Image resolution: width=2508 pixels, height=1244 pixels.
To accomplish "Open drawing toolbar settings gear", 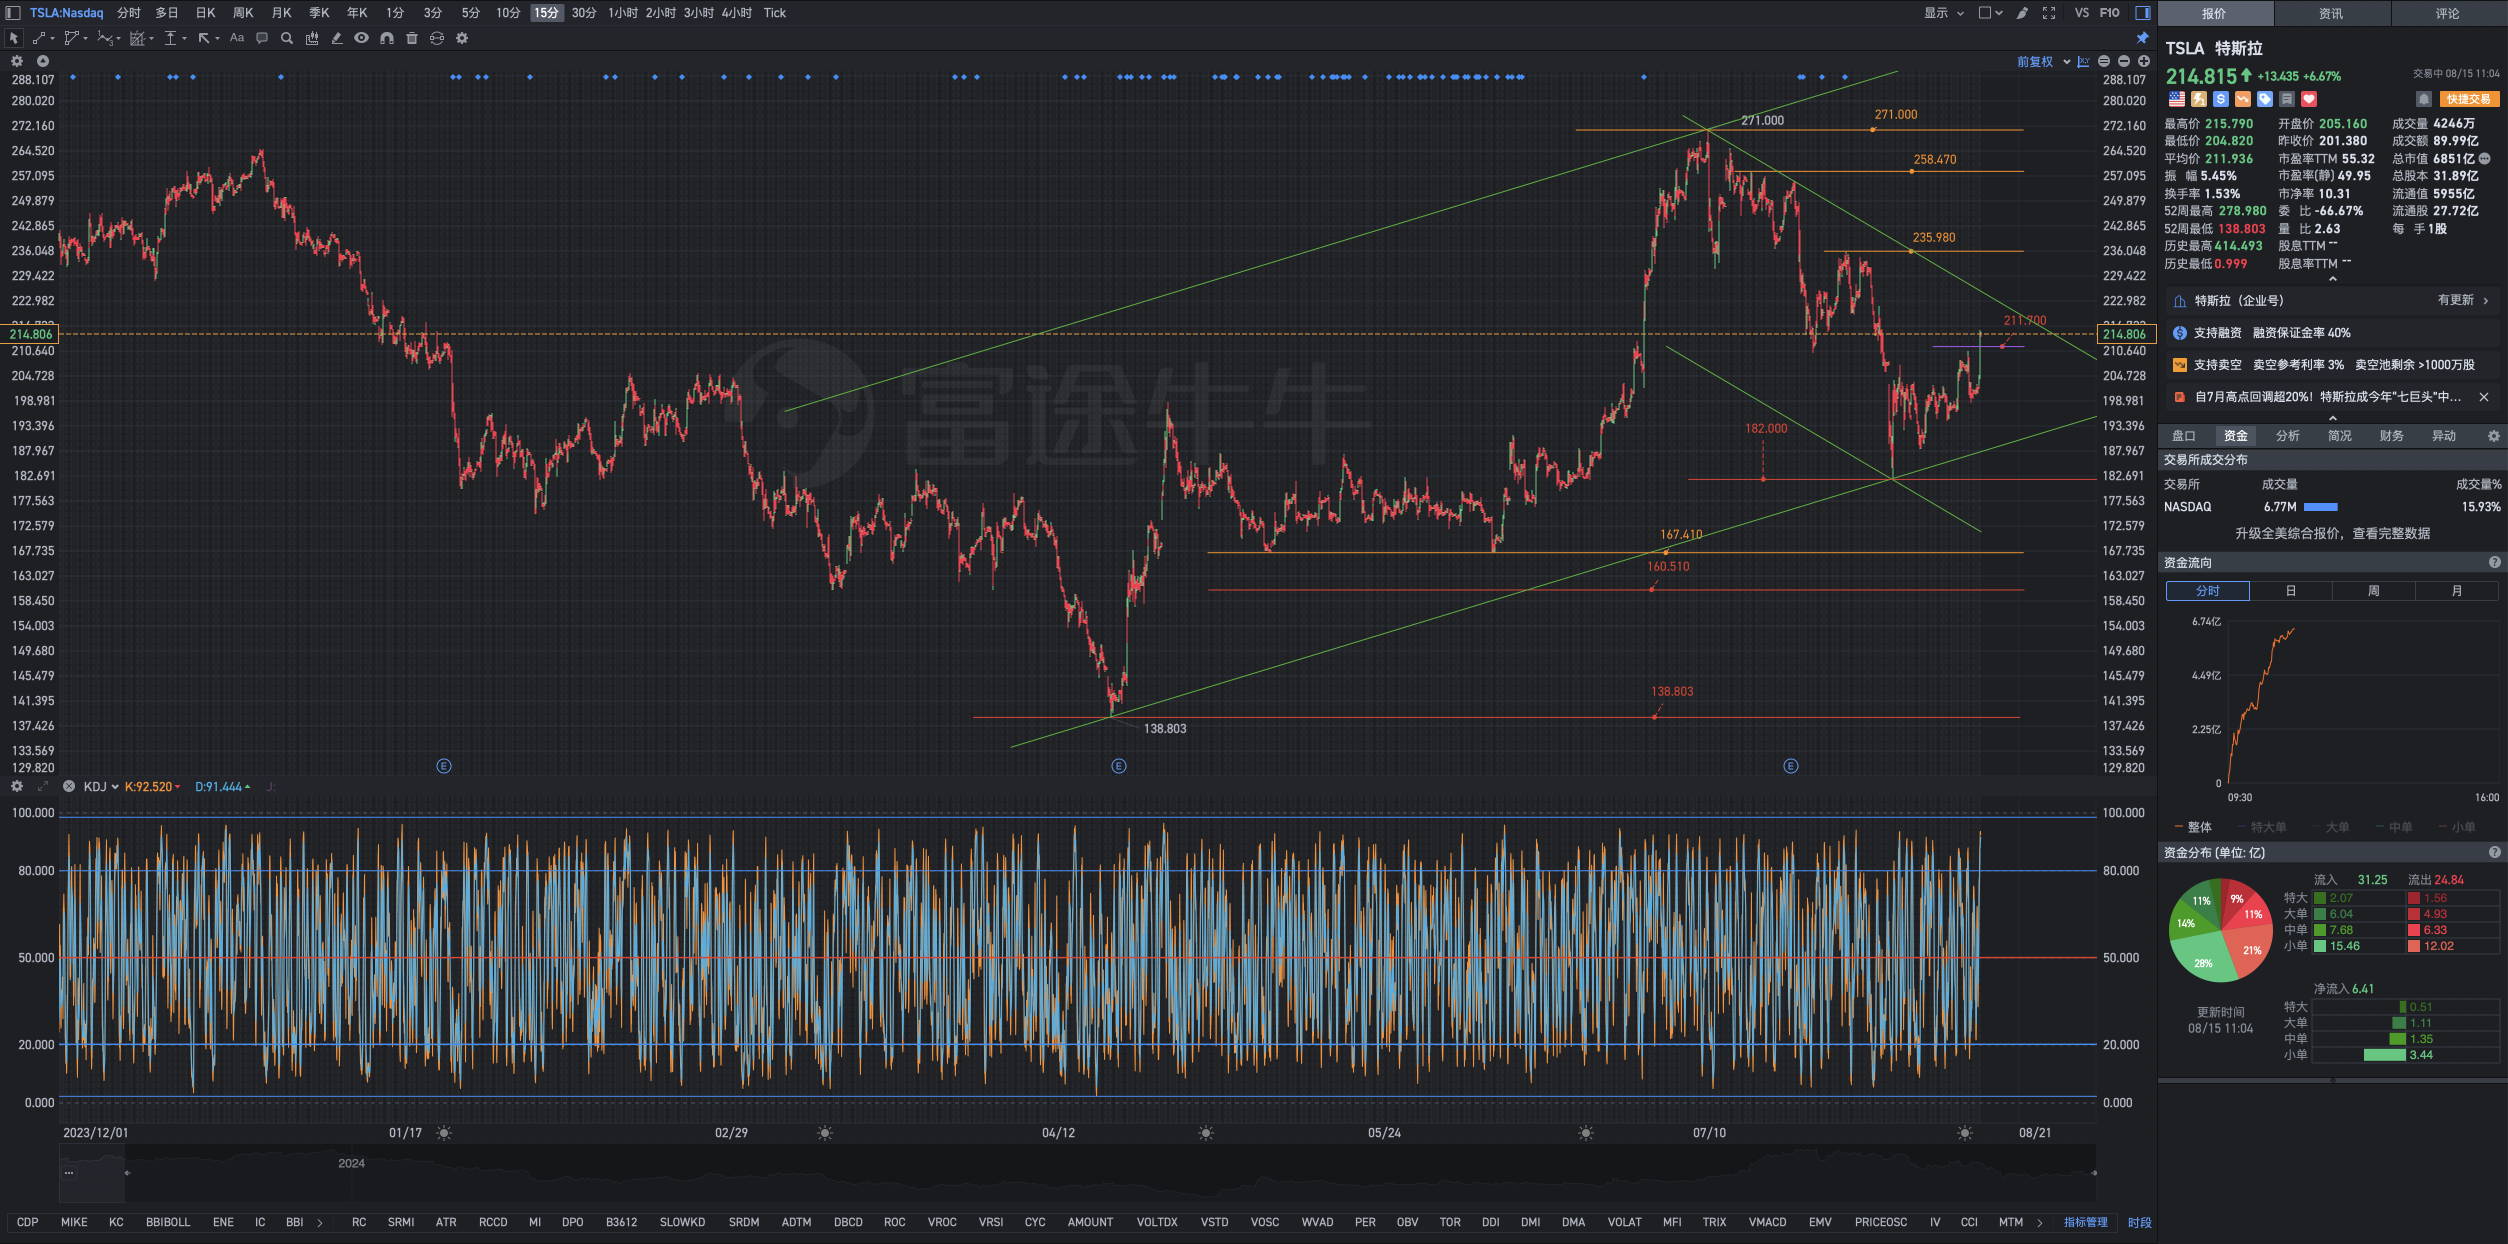I will click(x=462, y=38).
